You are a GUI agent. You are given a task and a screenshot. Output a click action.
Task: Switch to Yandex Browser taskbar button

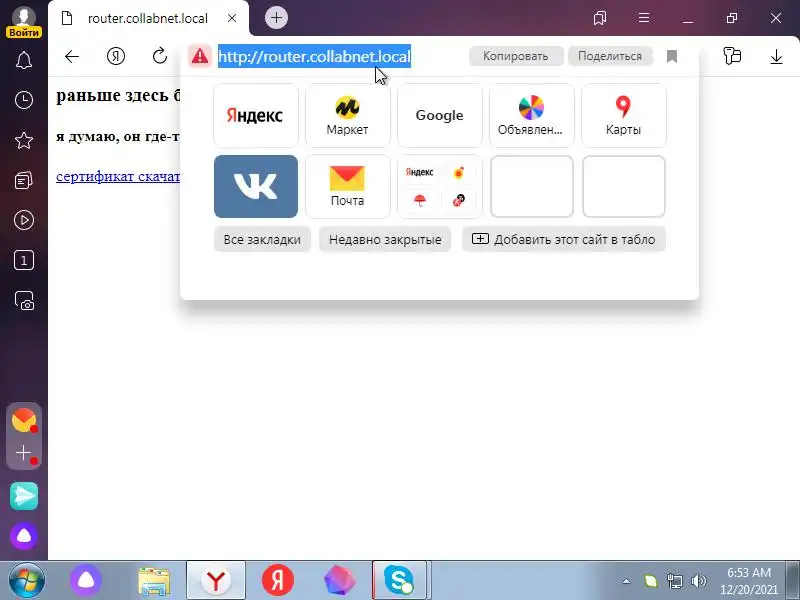(x=216, y=581)
